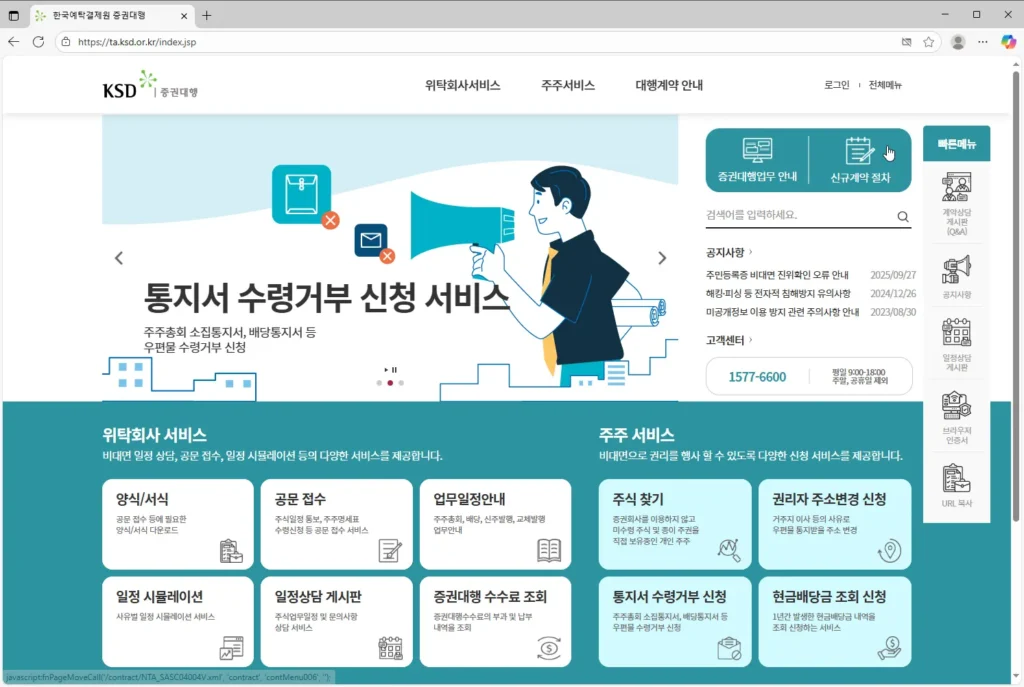The width and height of the screenshot is (1024, 687).
Task: Pause the banner slideshow
Action: click(x=394, y=370)
